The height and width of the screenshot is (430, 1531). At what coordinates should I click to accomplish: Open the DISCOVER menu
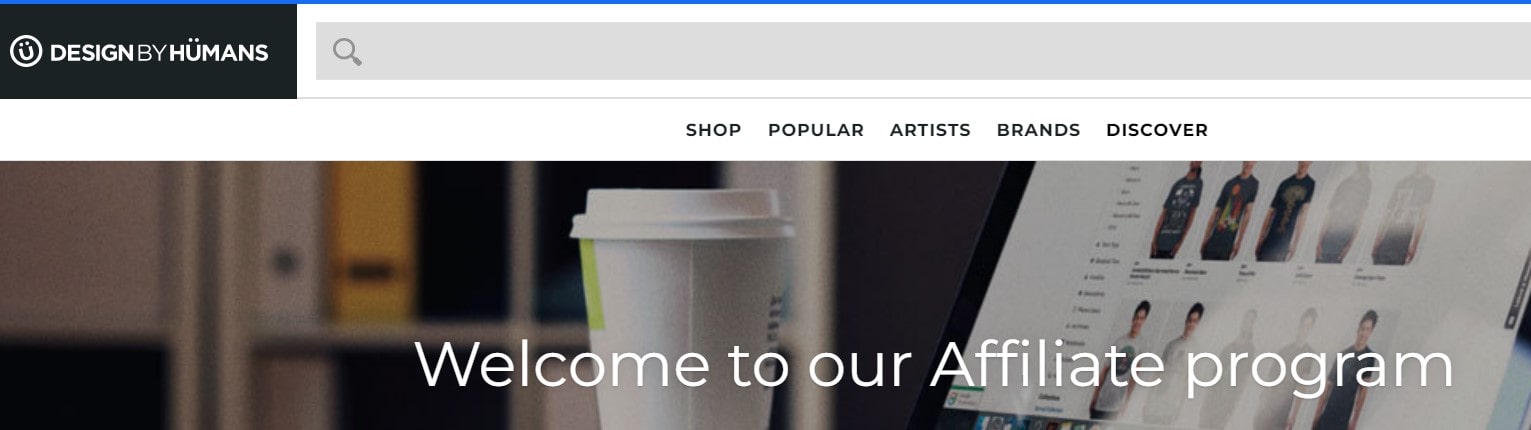pyautogui.click(x=1157, y=130)
